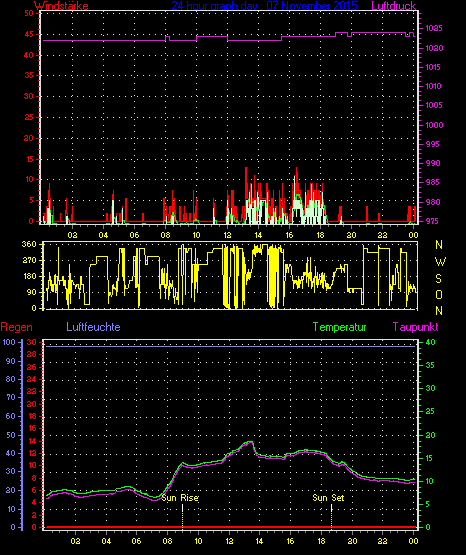Viewport: 466px width, 555px height.
Task: Click the green Temperatur label
Action: click(x=339, y=327)
